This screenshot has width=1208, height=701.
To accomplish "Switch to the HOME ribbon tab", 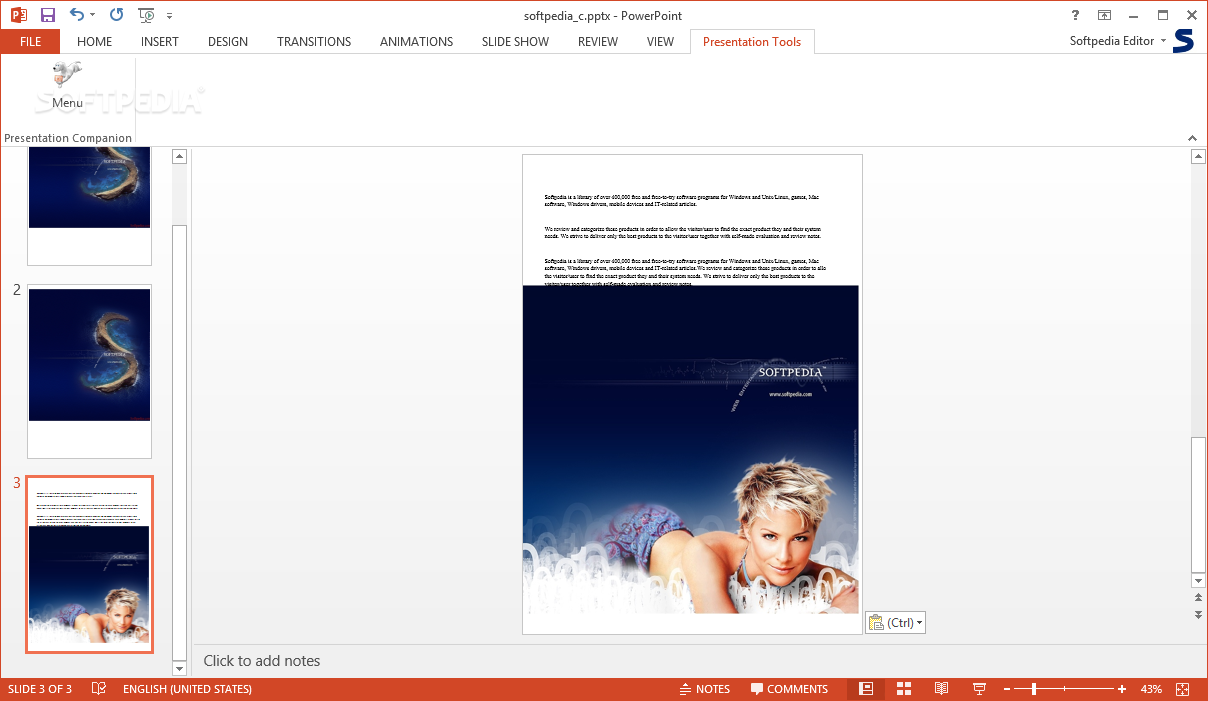I will (x=94, y=41).
